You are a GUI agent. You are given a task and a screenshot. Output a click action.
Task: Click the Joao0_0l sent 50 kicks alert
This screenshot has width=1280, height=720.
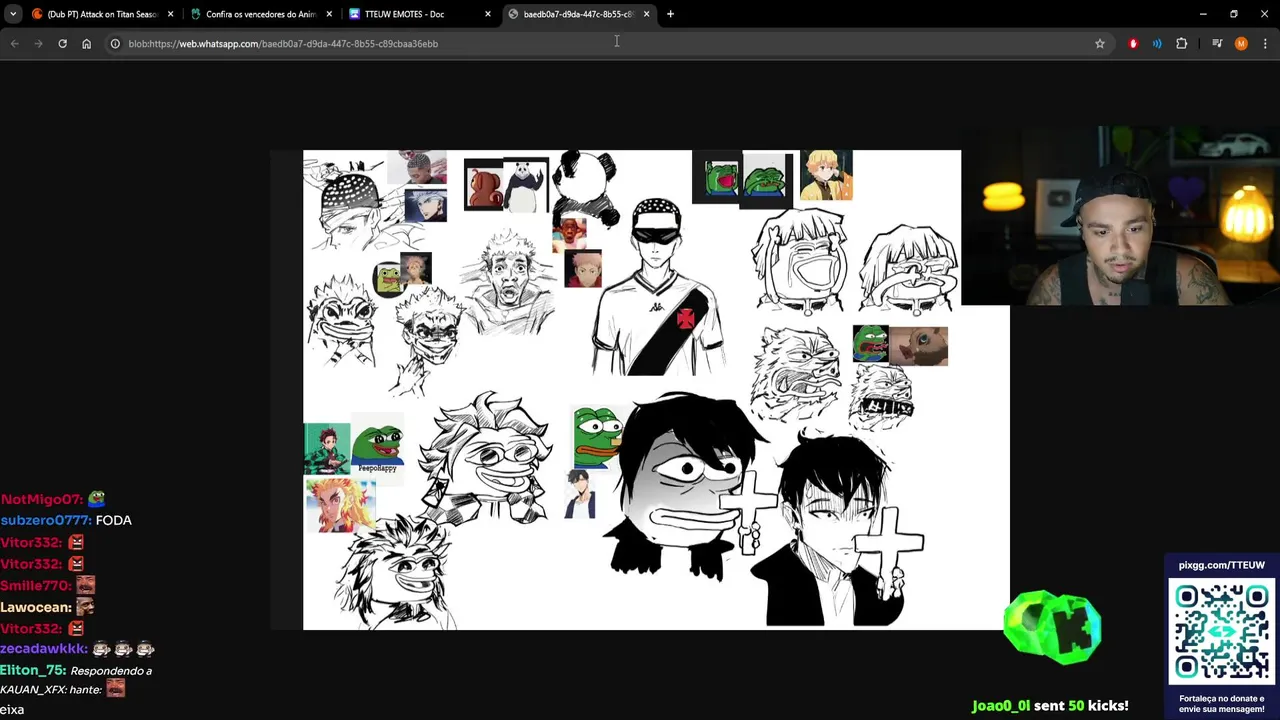[1050, 705]
